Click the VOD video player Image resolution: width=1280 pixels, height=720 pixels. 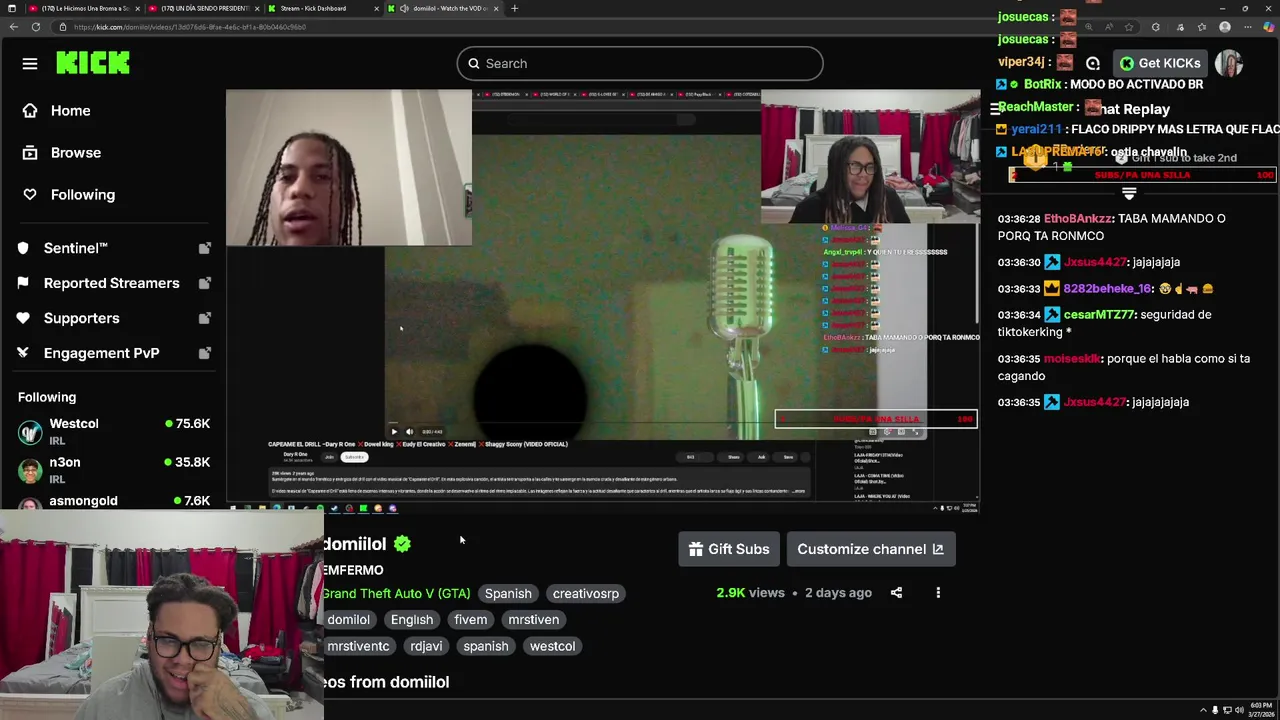(x=603, y=301)
